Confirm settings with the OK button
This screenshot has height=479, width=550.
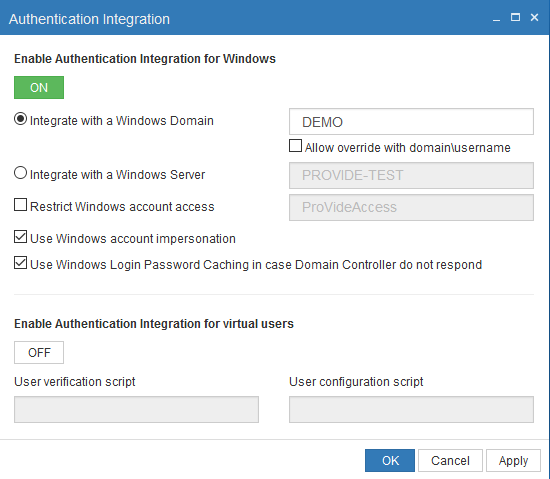(x=390, y=460)
